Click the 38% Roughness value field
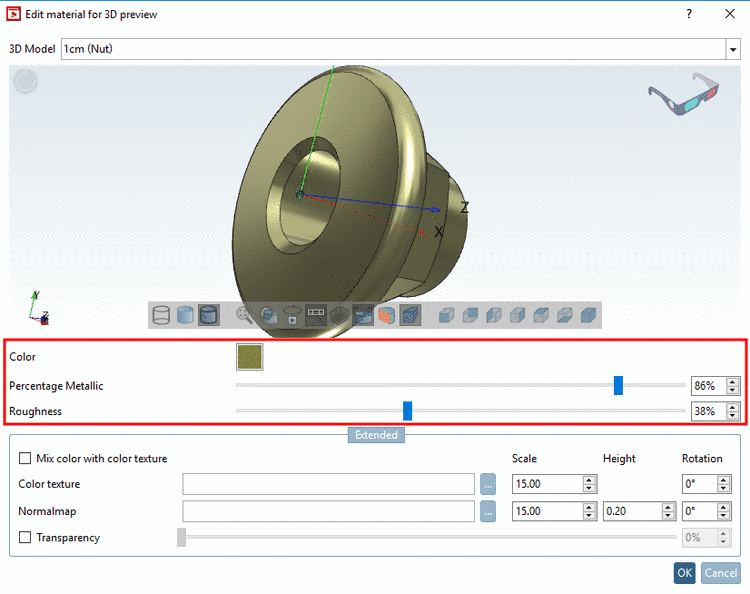The width and height of the screenshot is (750, 594). pyautogui.click(x=709, y=411)
